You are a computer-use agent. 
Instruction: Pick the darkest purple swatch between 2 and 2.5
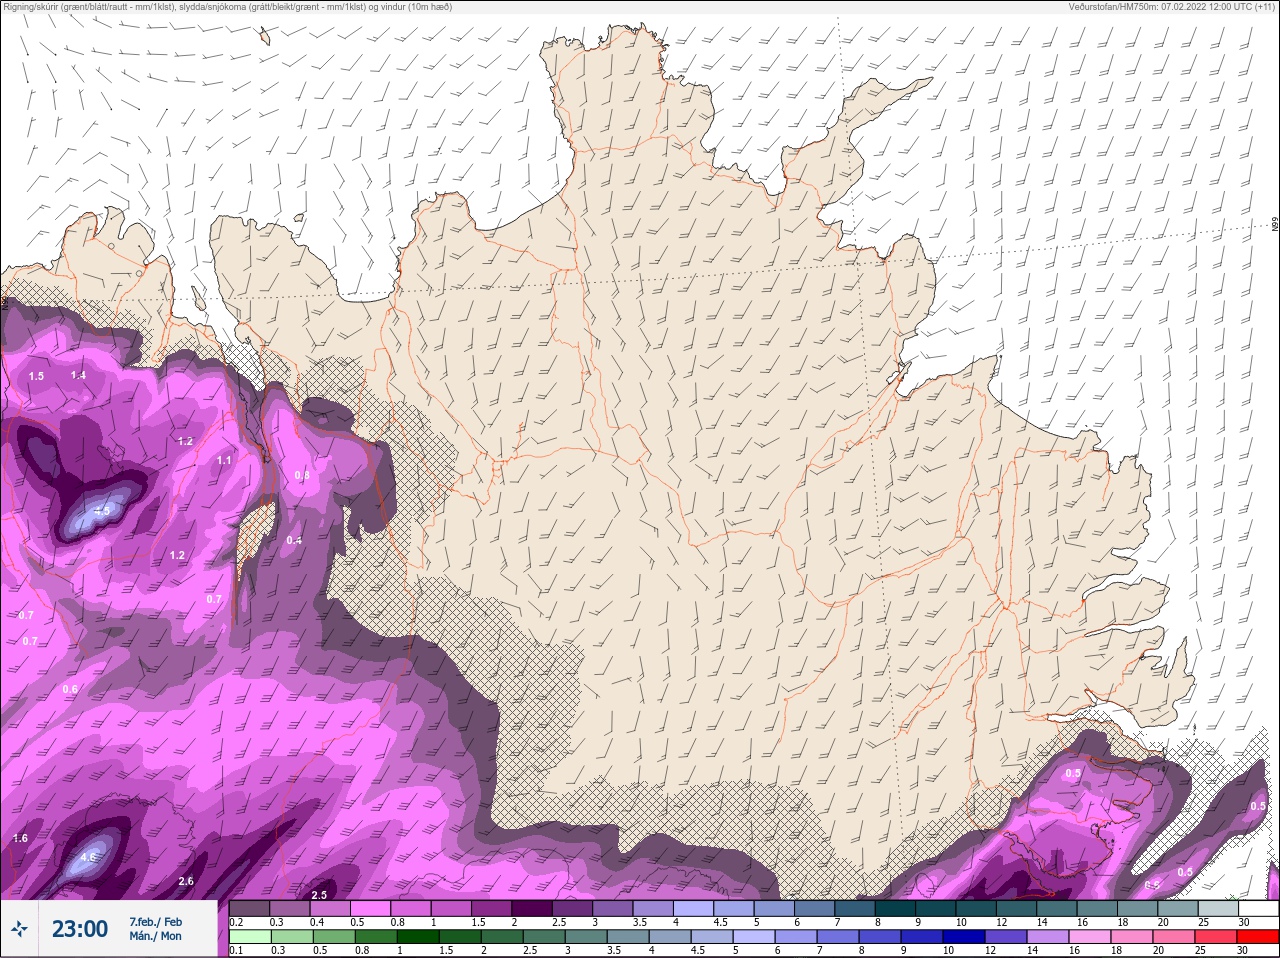533,908
